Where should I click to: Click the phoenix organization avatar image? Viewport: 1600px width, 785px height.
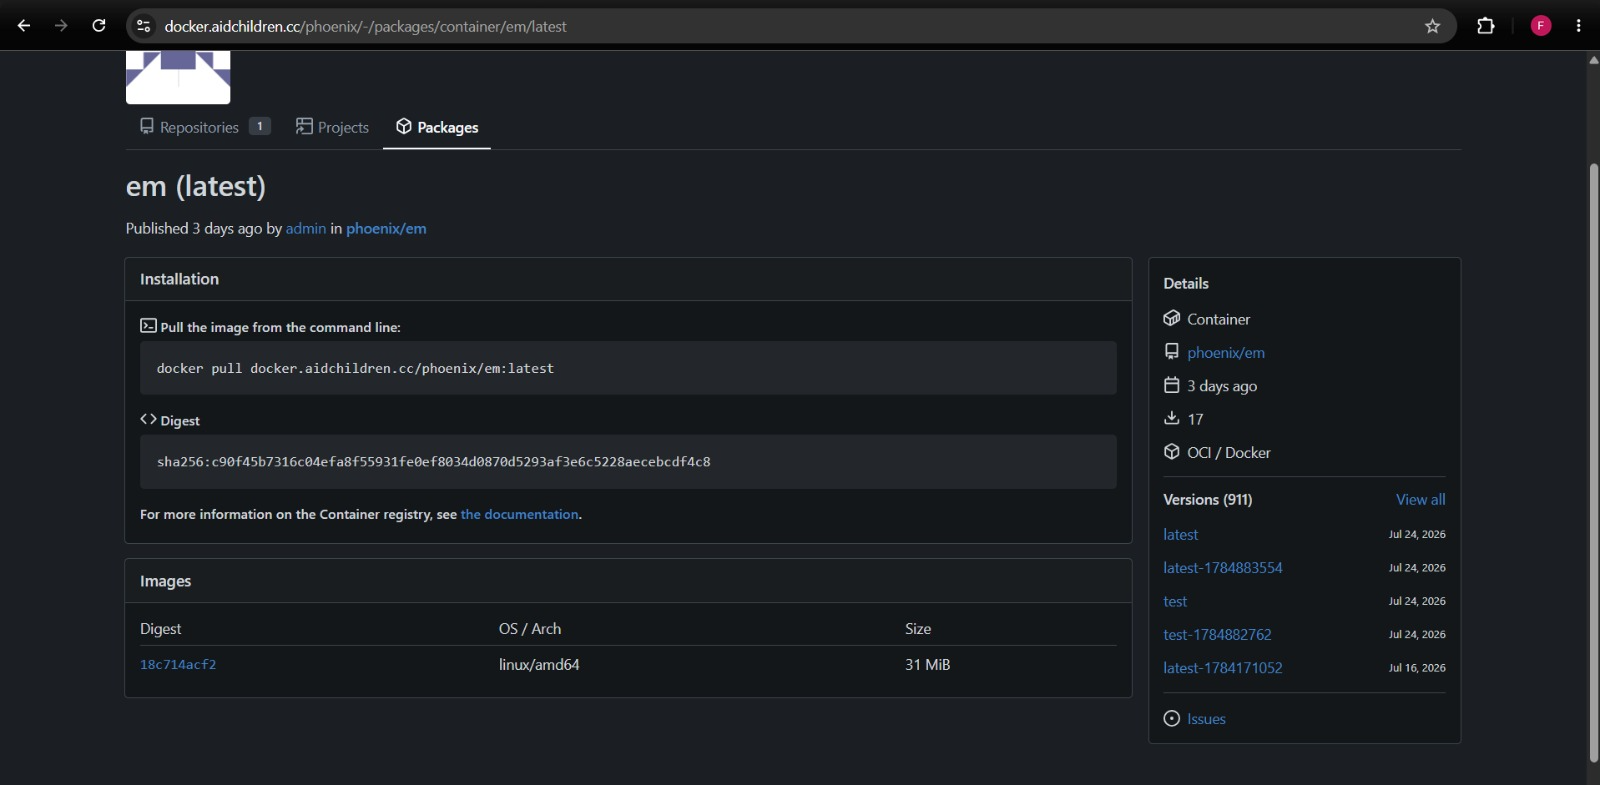pos(178,77)
